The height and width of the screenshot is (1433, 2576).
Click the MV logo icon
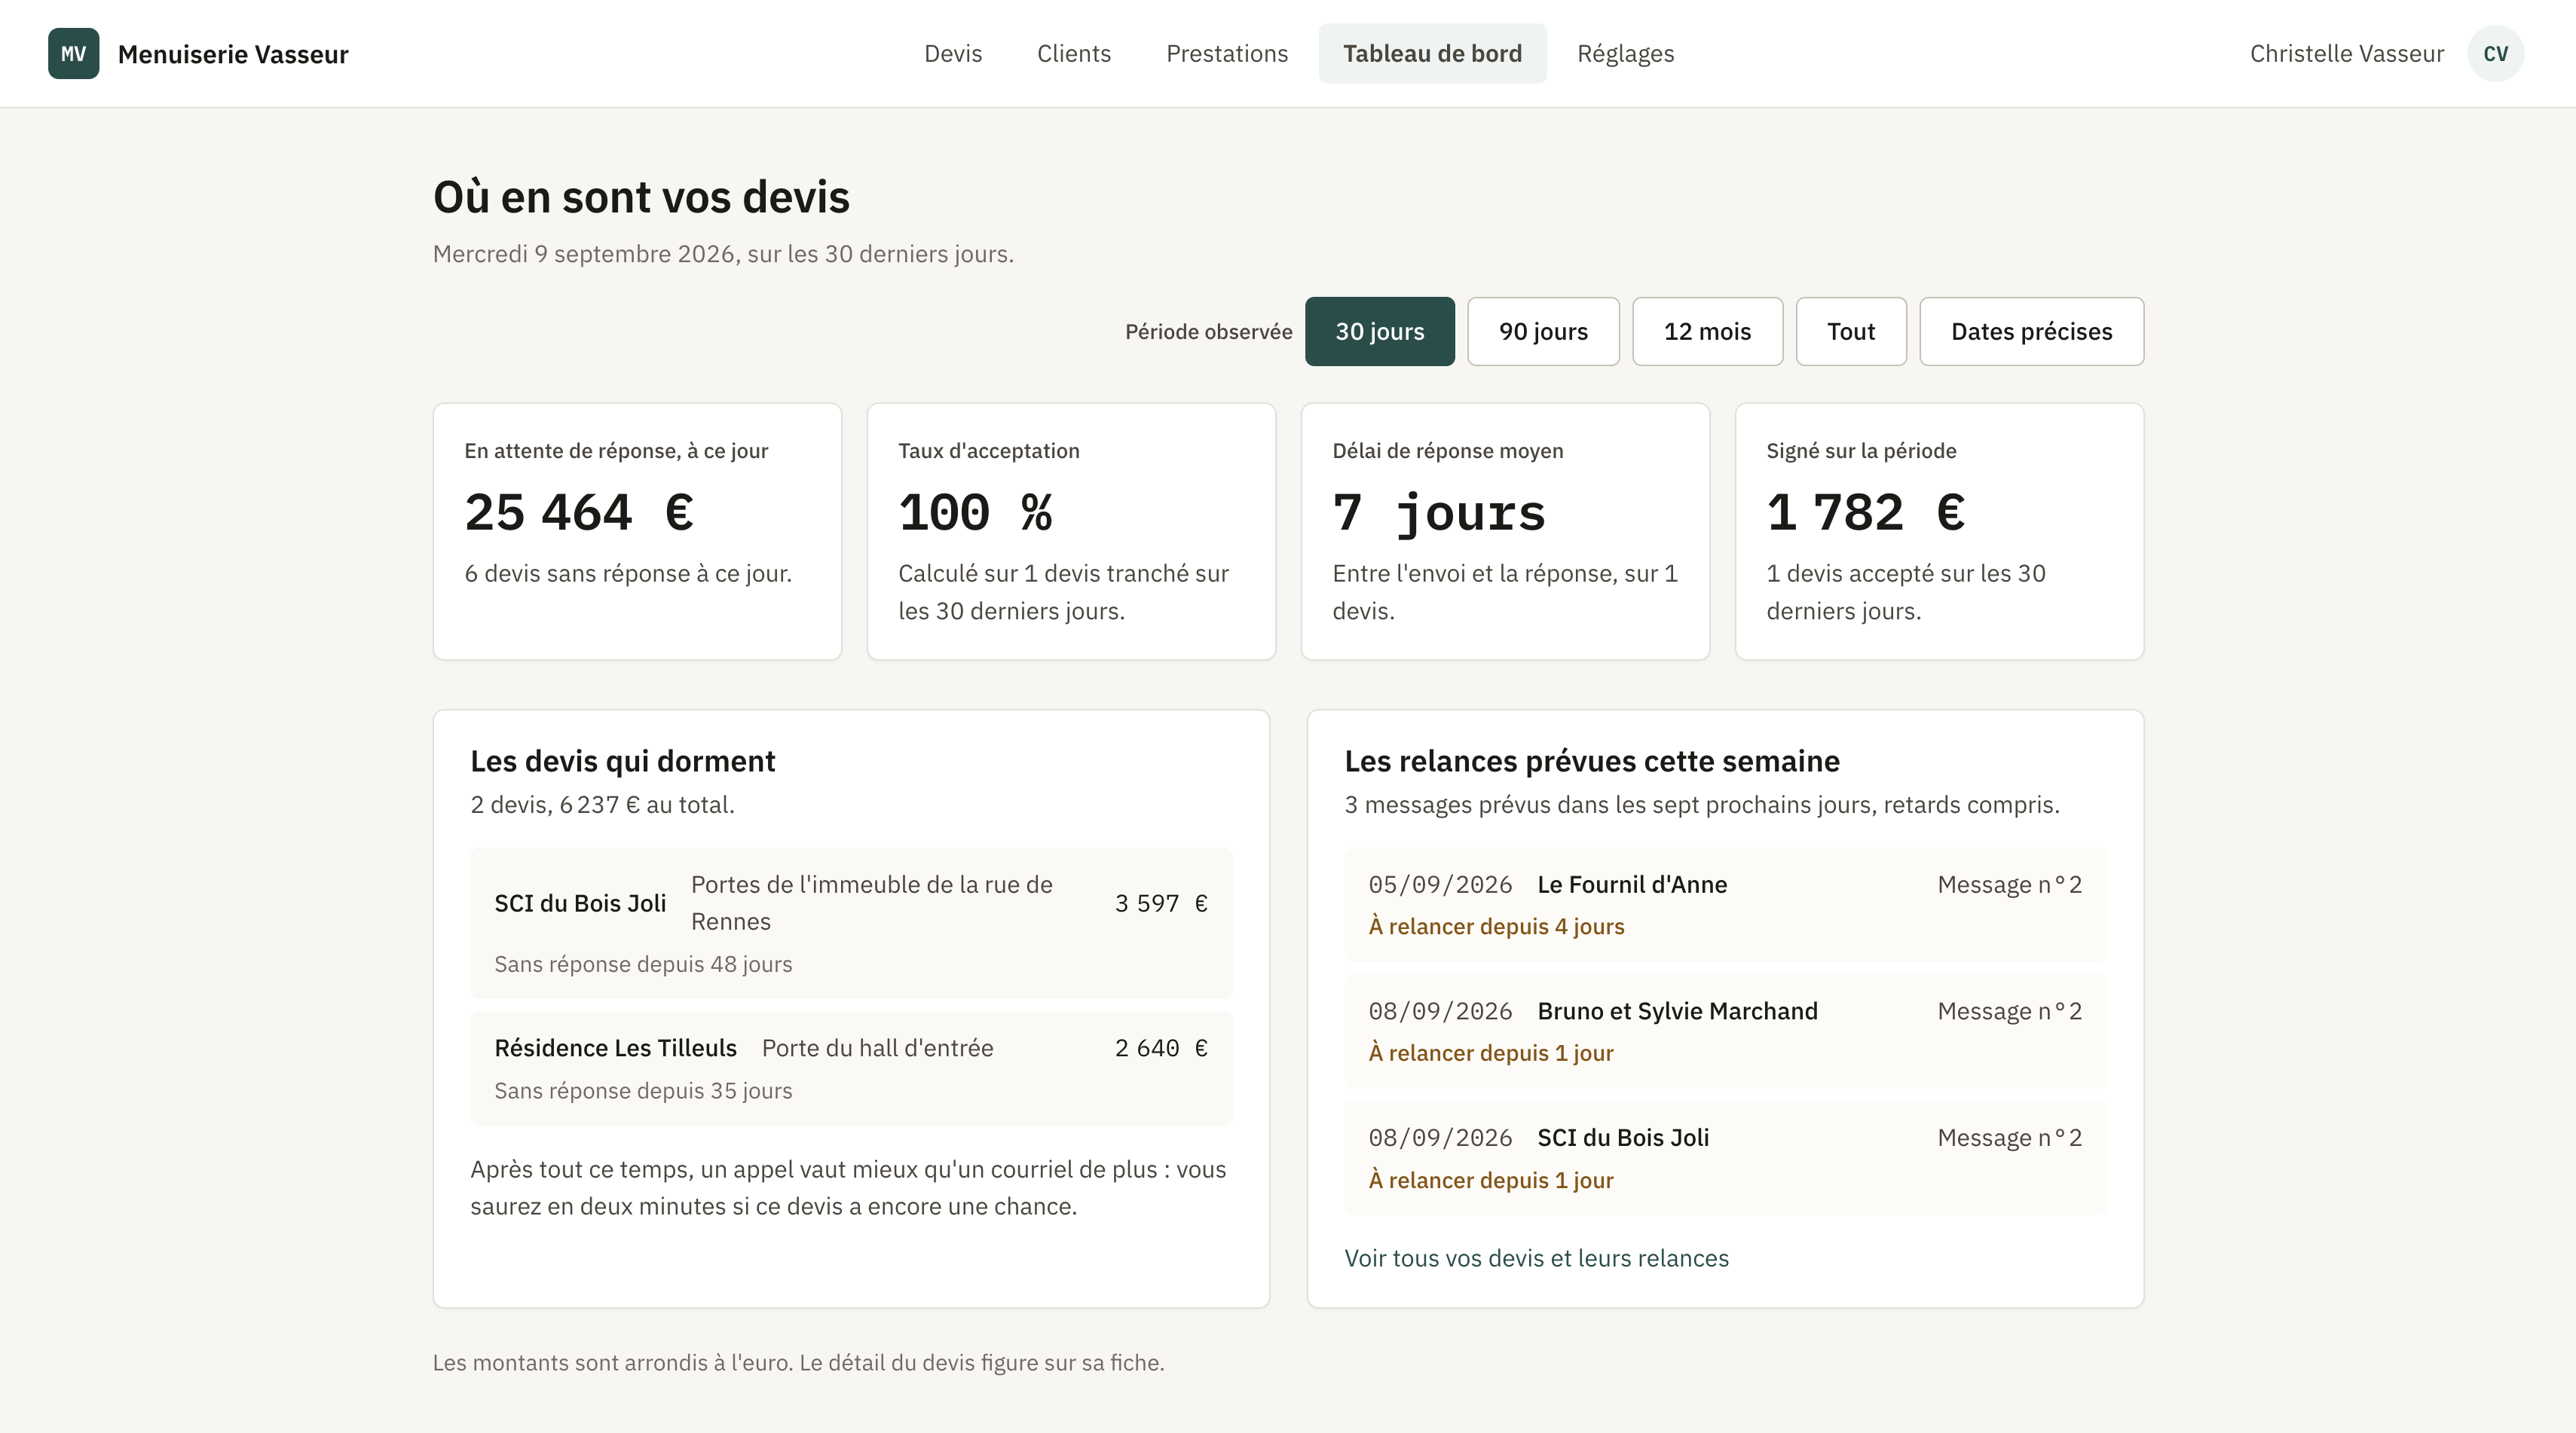coord(73,54)
